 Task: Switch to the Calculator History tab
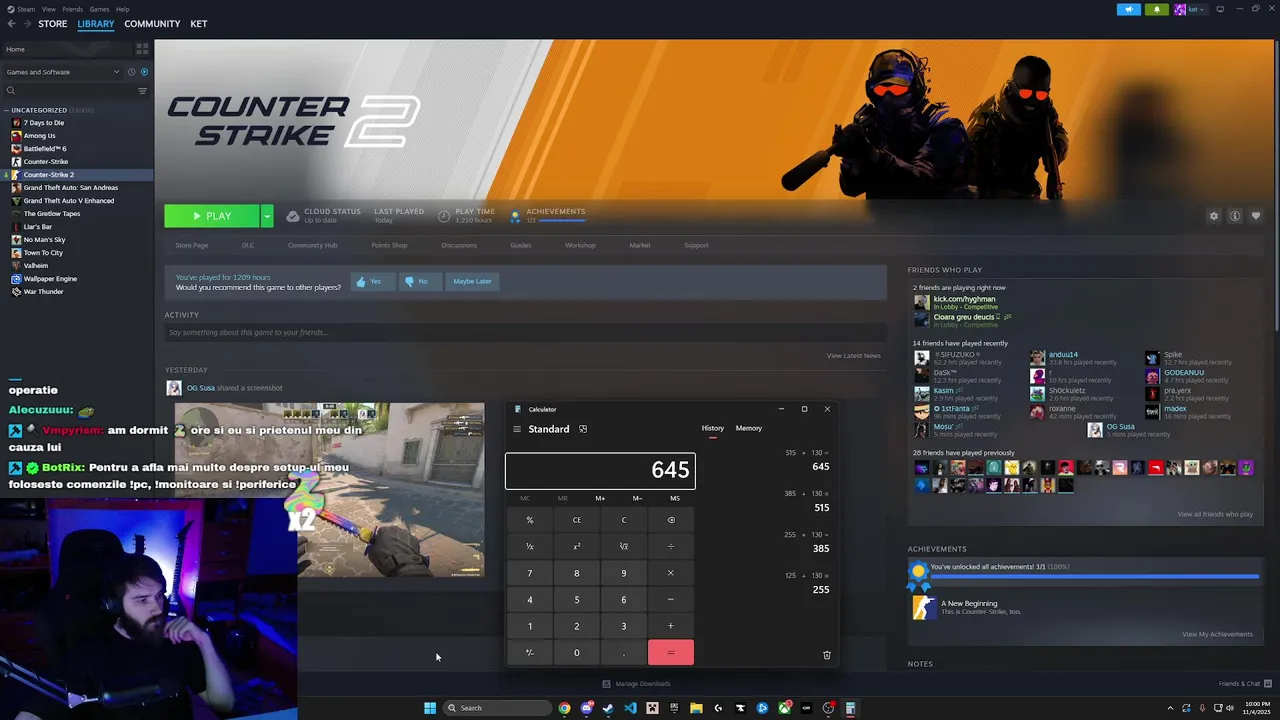coord(713,428)
